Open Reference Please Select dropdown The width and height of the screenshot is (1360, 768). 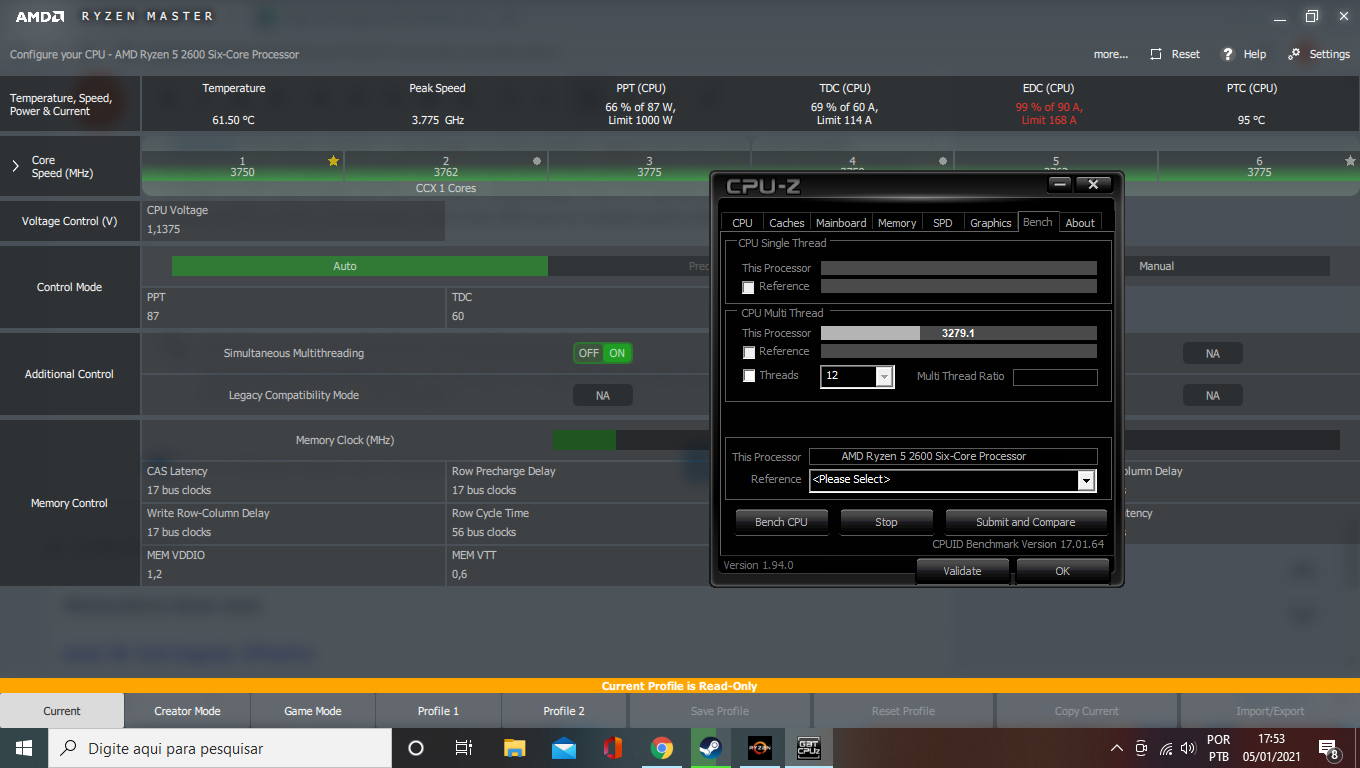tap(1086, 480)
